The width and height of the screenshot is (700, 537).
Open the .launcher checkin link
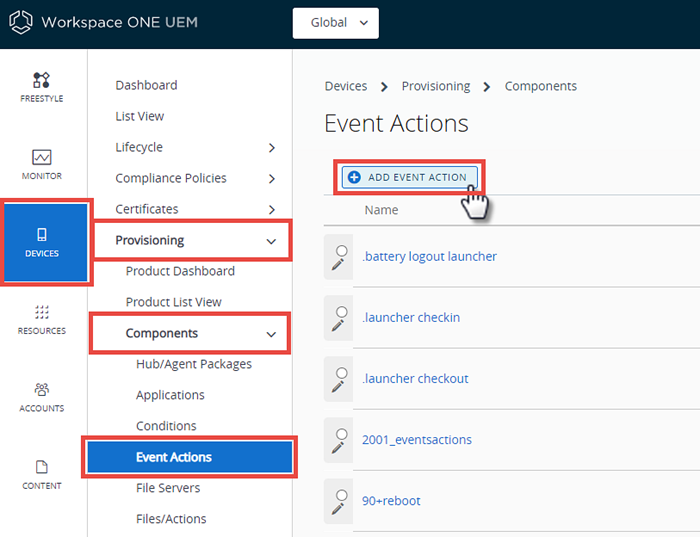tap(411, 317)
